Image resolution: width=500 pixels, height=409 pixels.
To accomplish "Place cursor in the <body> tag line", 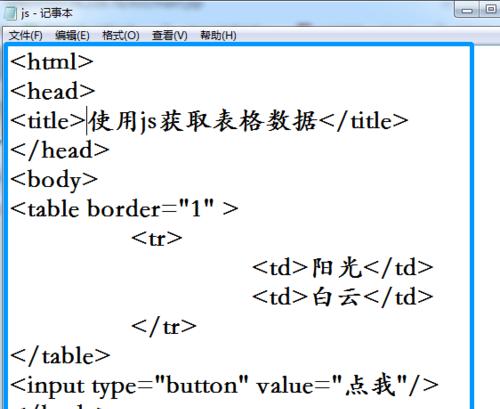I will click(54, 180).
